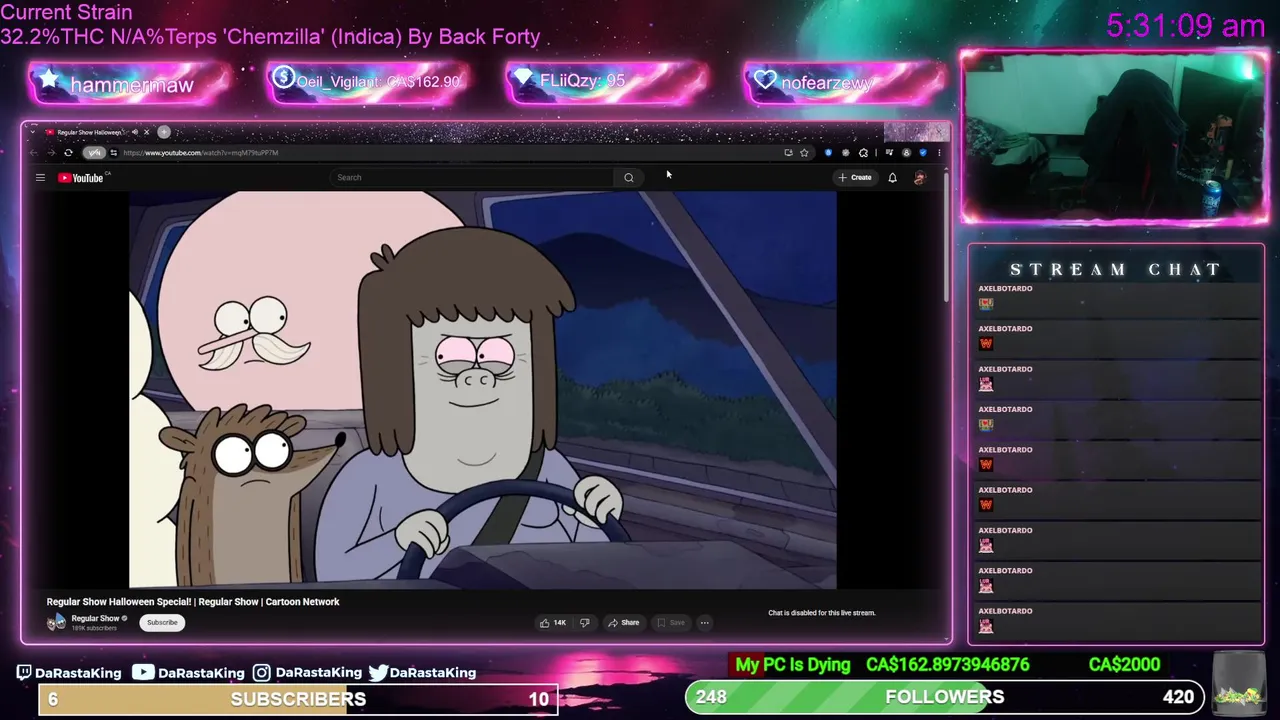Click the CA$2000 goal amount
1280x720 pixels.
coord(1124,665)
